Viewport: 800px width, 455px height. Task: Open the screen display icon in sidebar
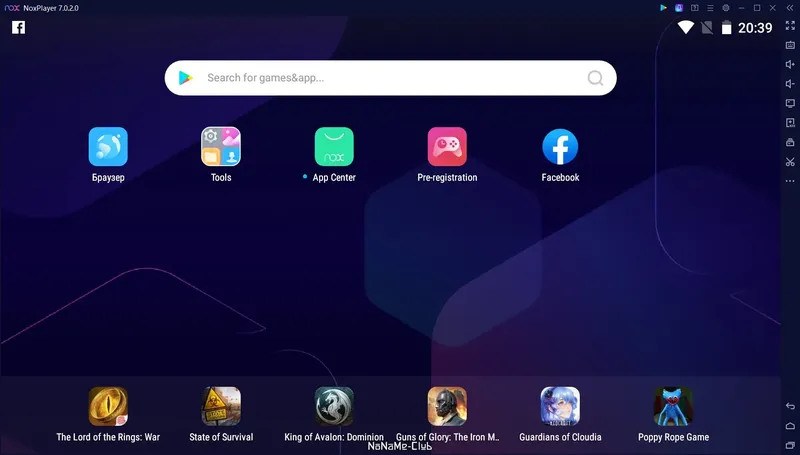[790, 104]
